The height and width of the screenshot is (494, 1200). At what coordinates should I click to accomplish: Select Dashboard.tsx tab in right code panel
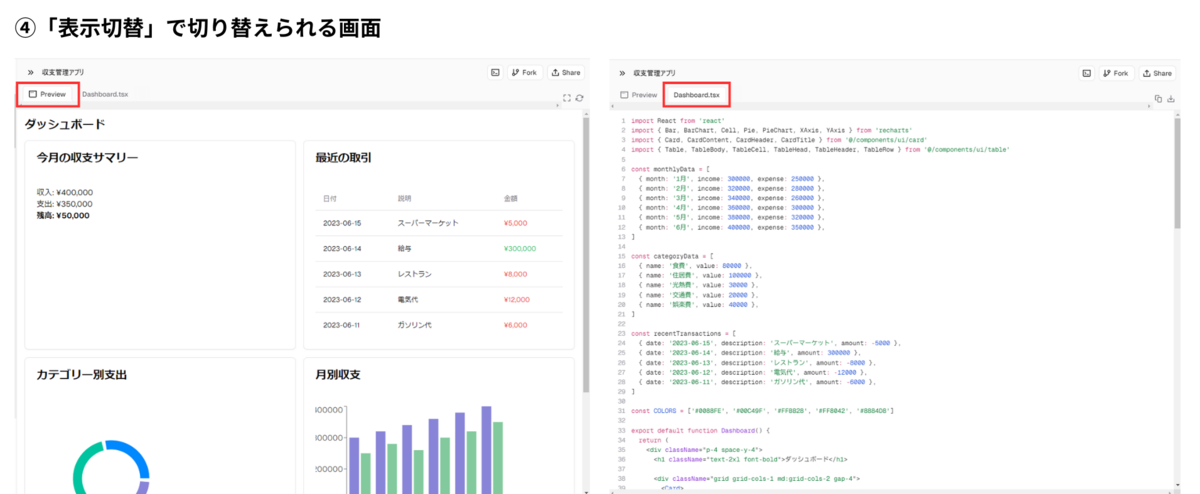pyautogui.click(x=696, y=95)
